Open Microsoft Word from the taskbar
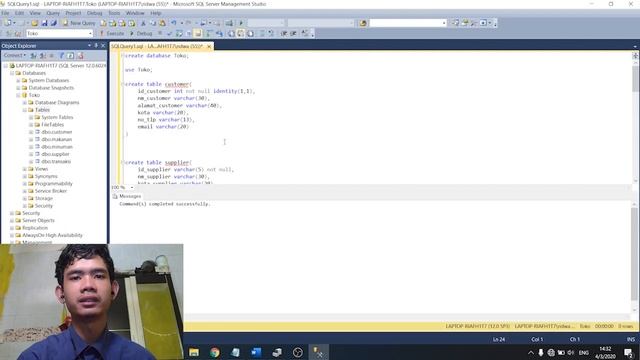Image resolution: width=640 pixels, height=360 pixels. click(x=256, y=352)
